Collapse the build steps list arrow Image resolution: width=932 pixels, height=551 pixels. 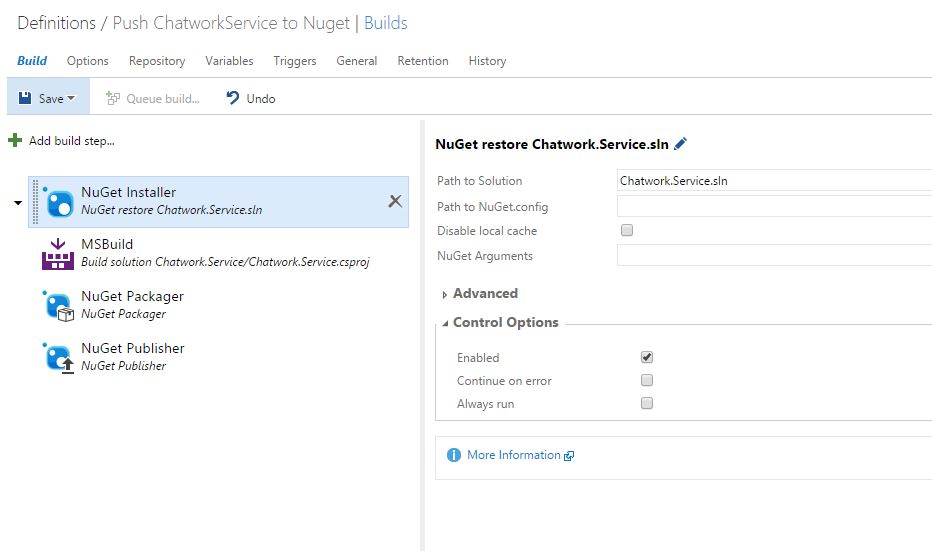18,203
